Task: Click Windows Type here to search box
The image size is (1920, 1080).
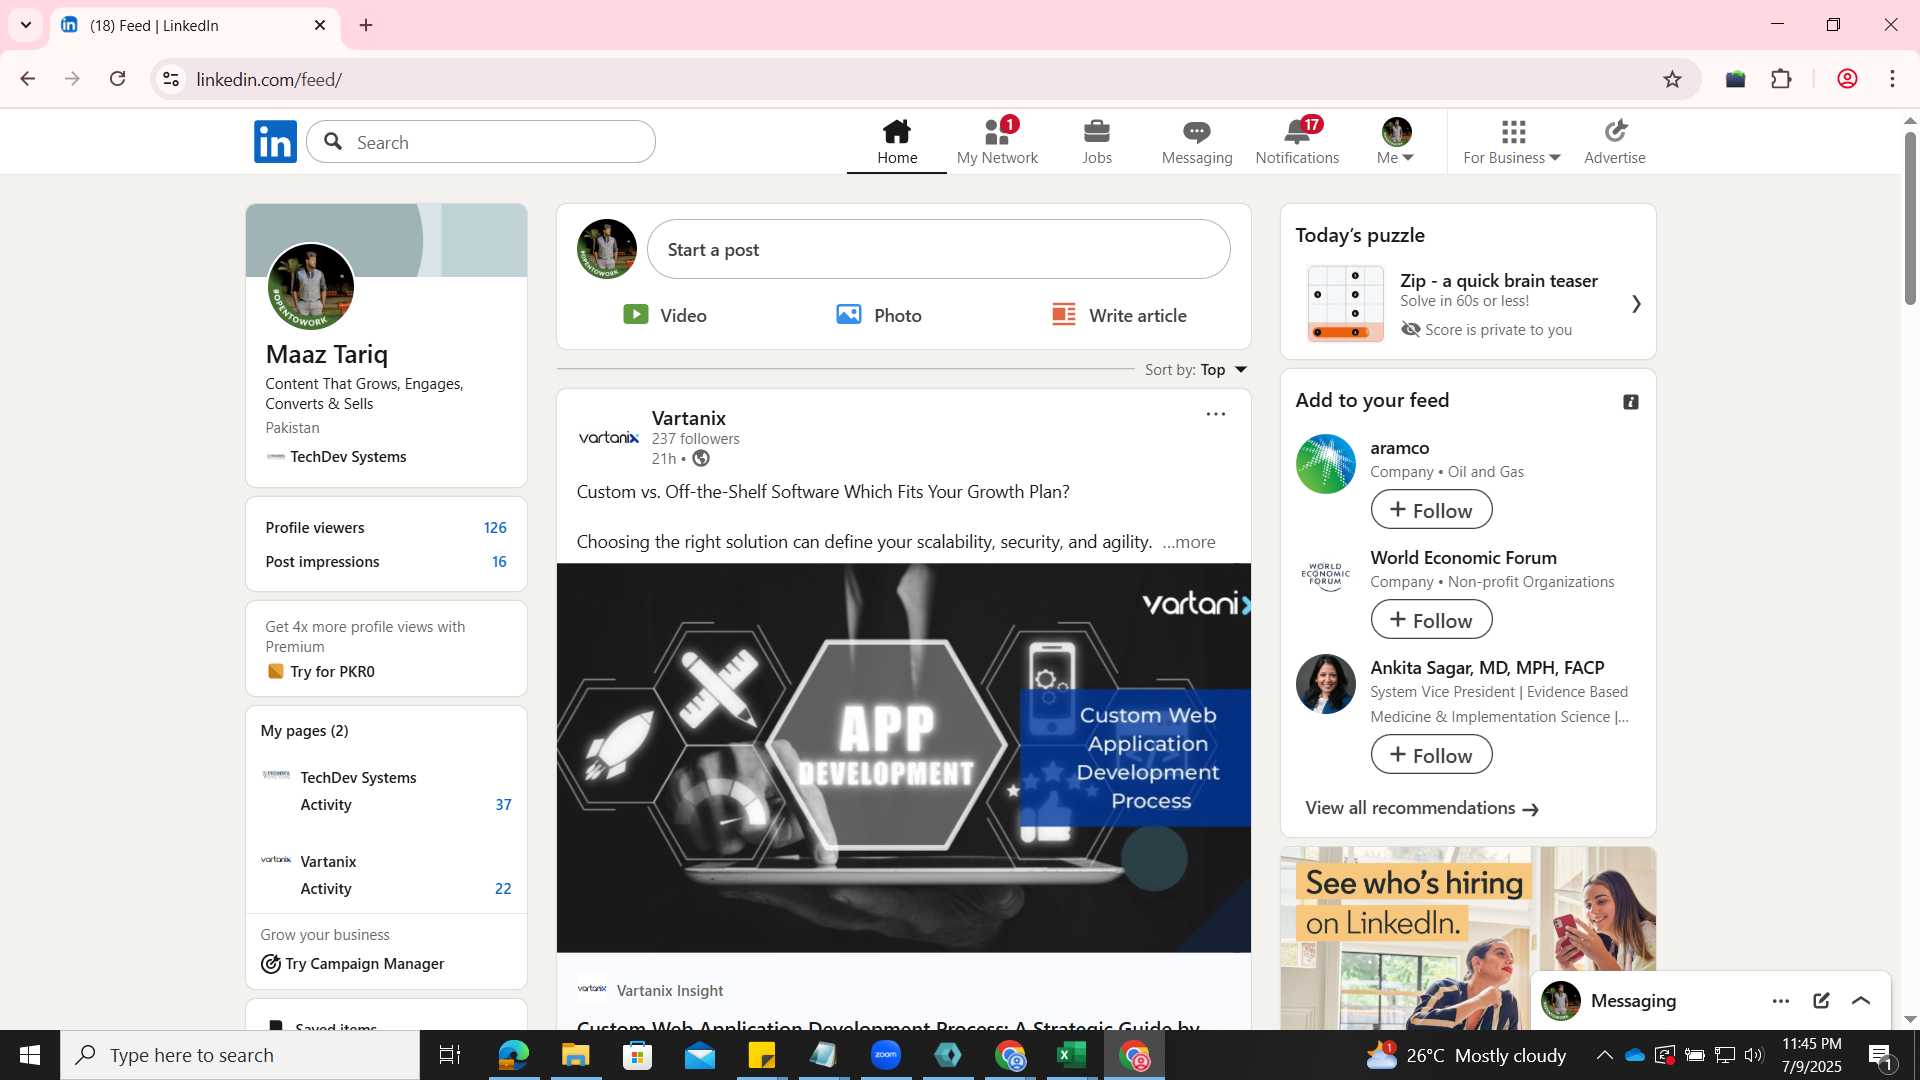Action: tap(240, 1055)
